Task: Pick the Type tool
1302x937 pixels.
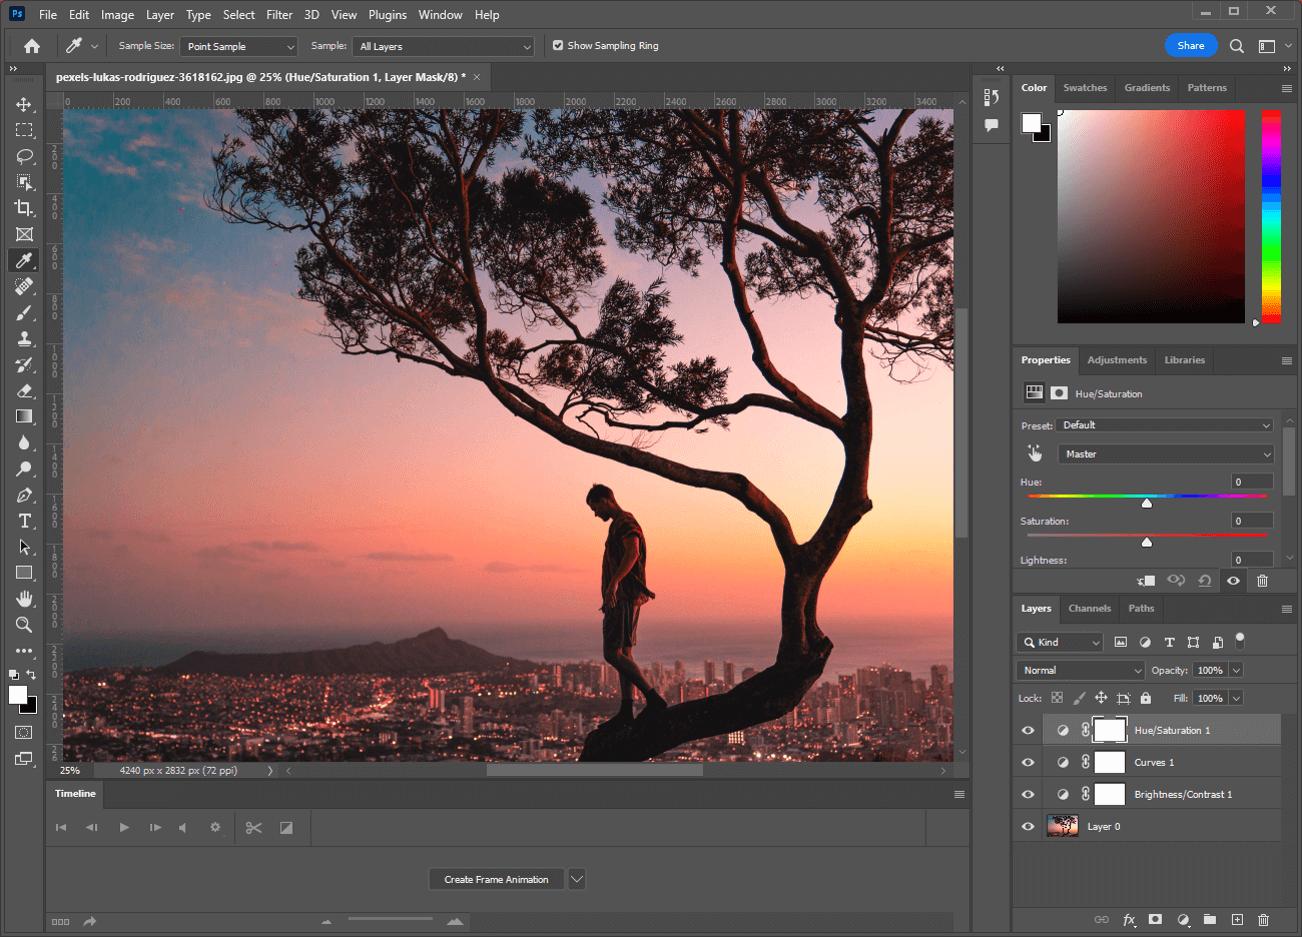Action: [x=24, y=521]
